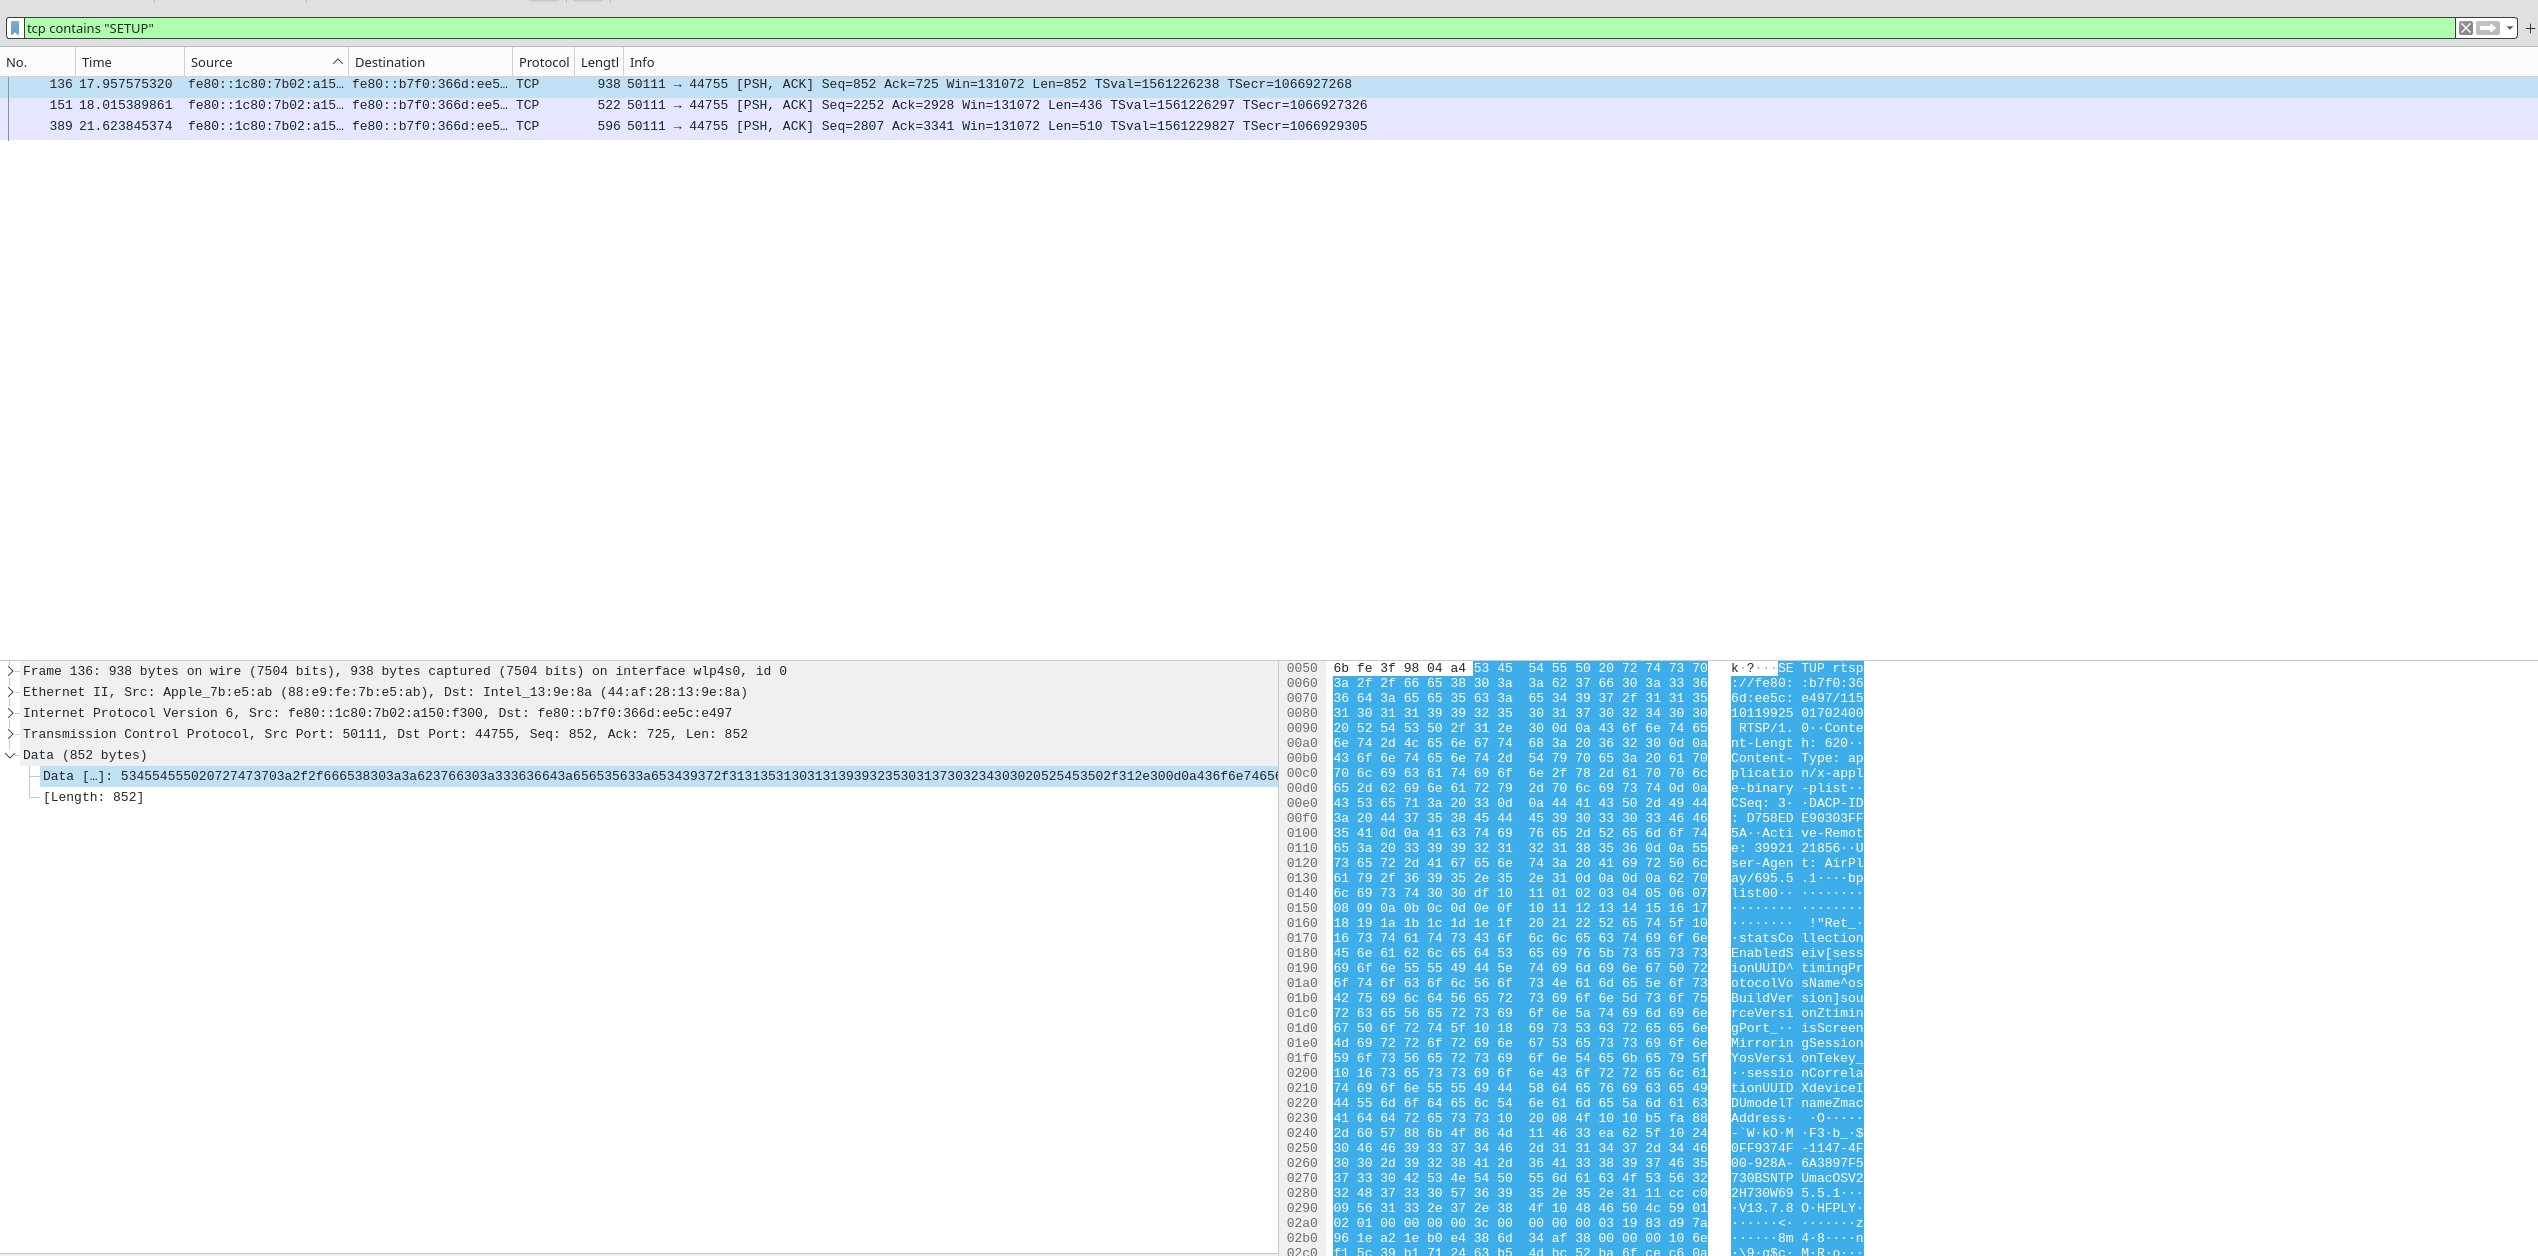Click hex offset 0140 in bytes pane
The width and height of the screenshot is (2538, 1256).
[x=1302, y=893]
